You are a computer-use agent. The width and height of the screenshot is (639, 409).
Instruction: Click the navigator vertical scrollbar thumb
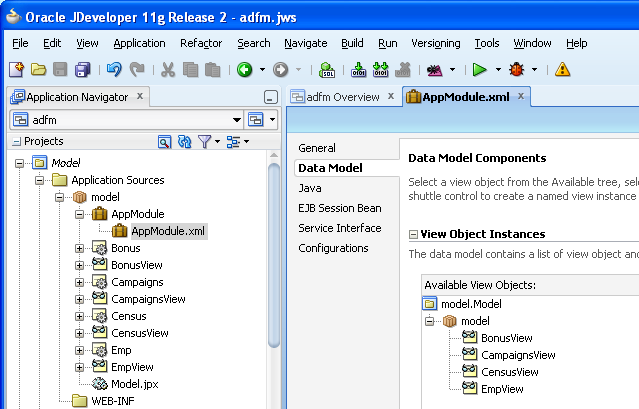point(274,255)
